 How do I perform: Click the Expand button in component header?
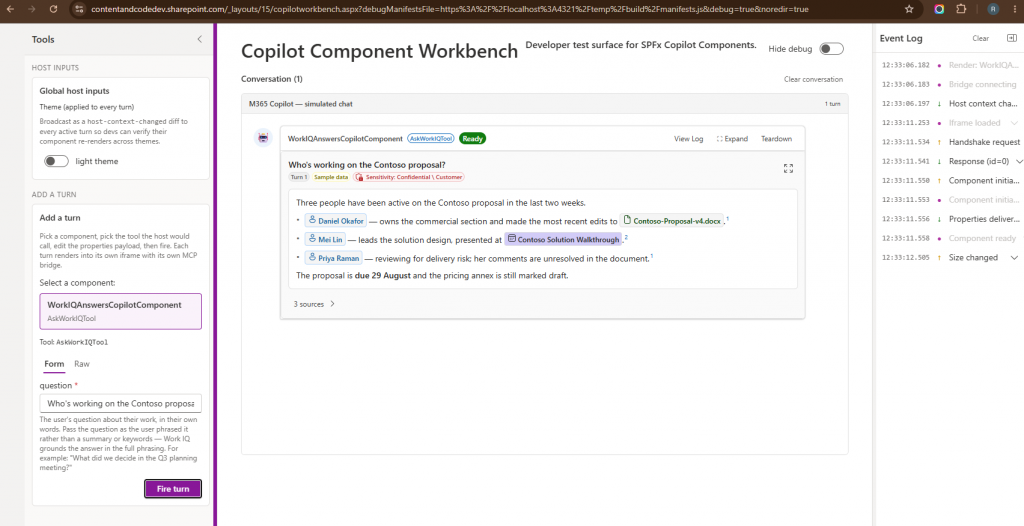coord(732,139)
